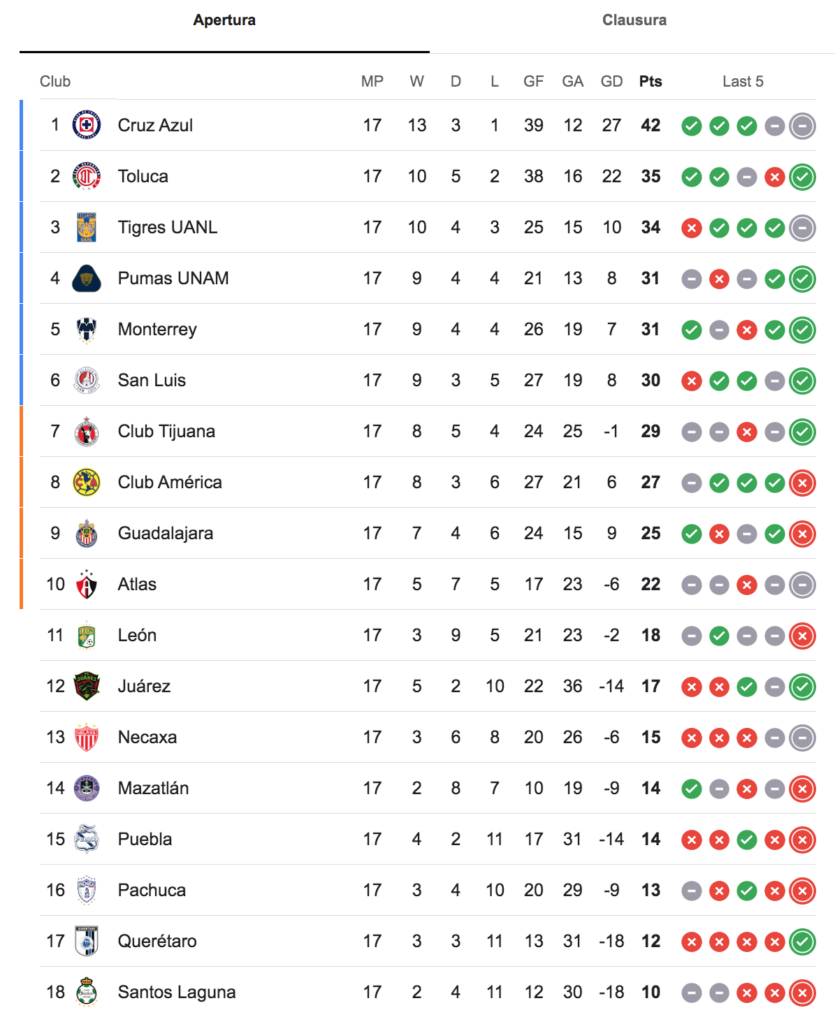This screenshot has width=835, height=1024.
Task: Click Cruz Azul's latest draw result circle
Action: click(x=802, y=125)
